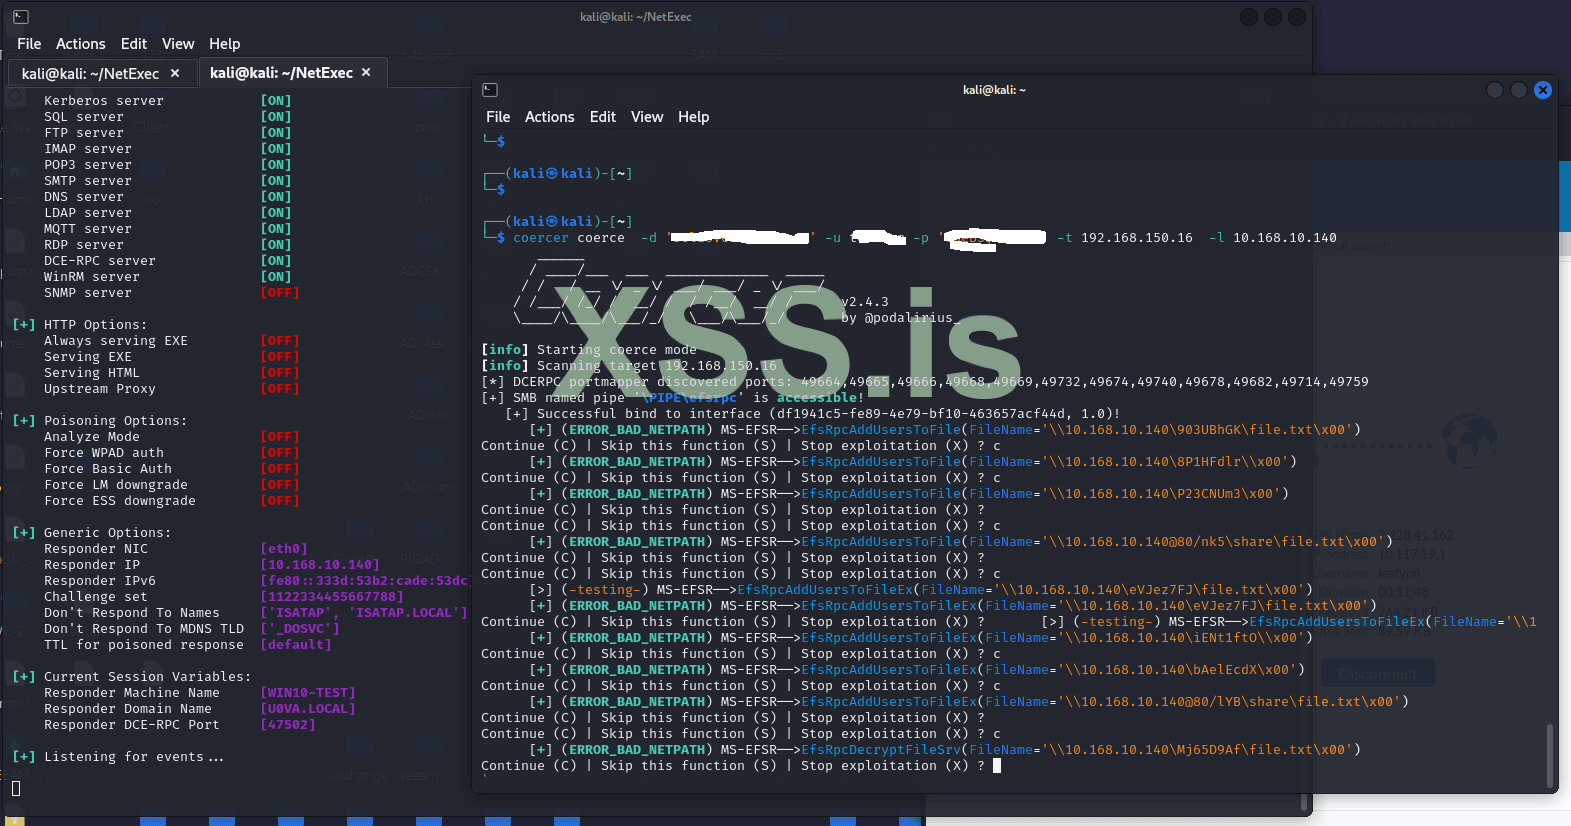This screenshot has height=826, width=1571.
Task: Click the 'Always serving EXE' line
Action: 116,341
